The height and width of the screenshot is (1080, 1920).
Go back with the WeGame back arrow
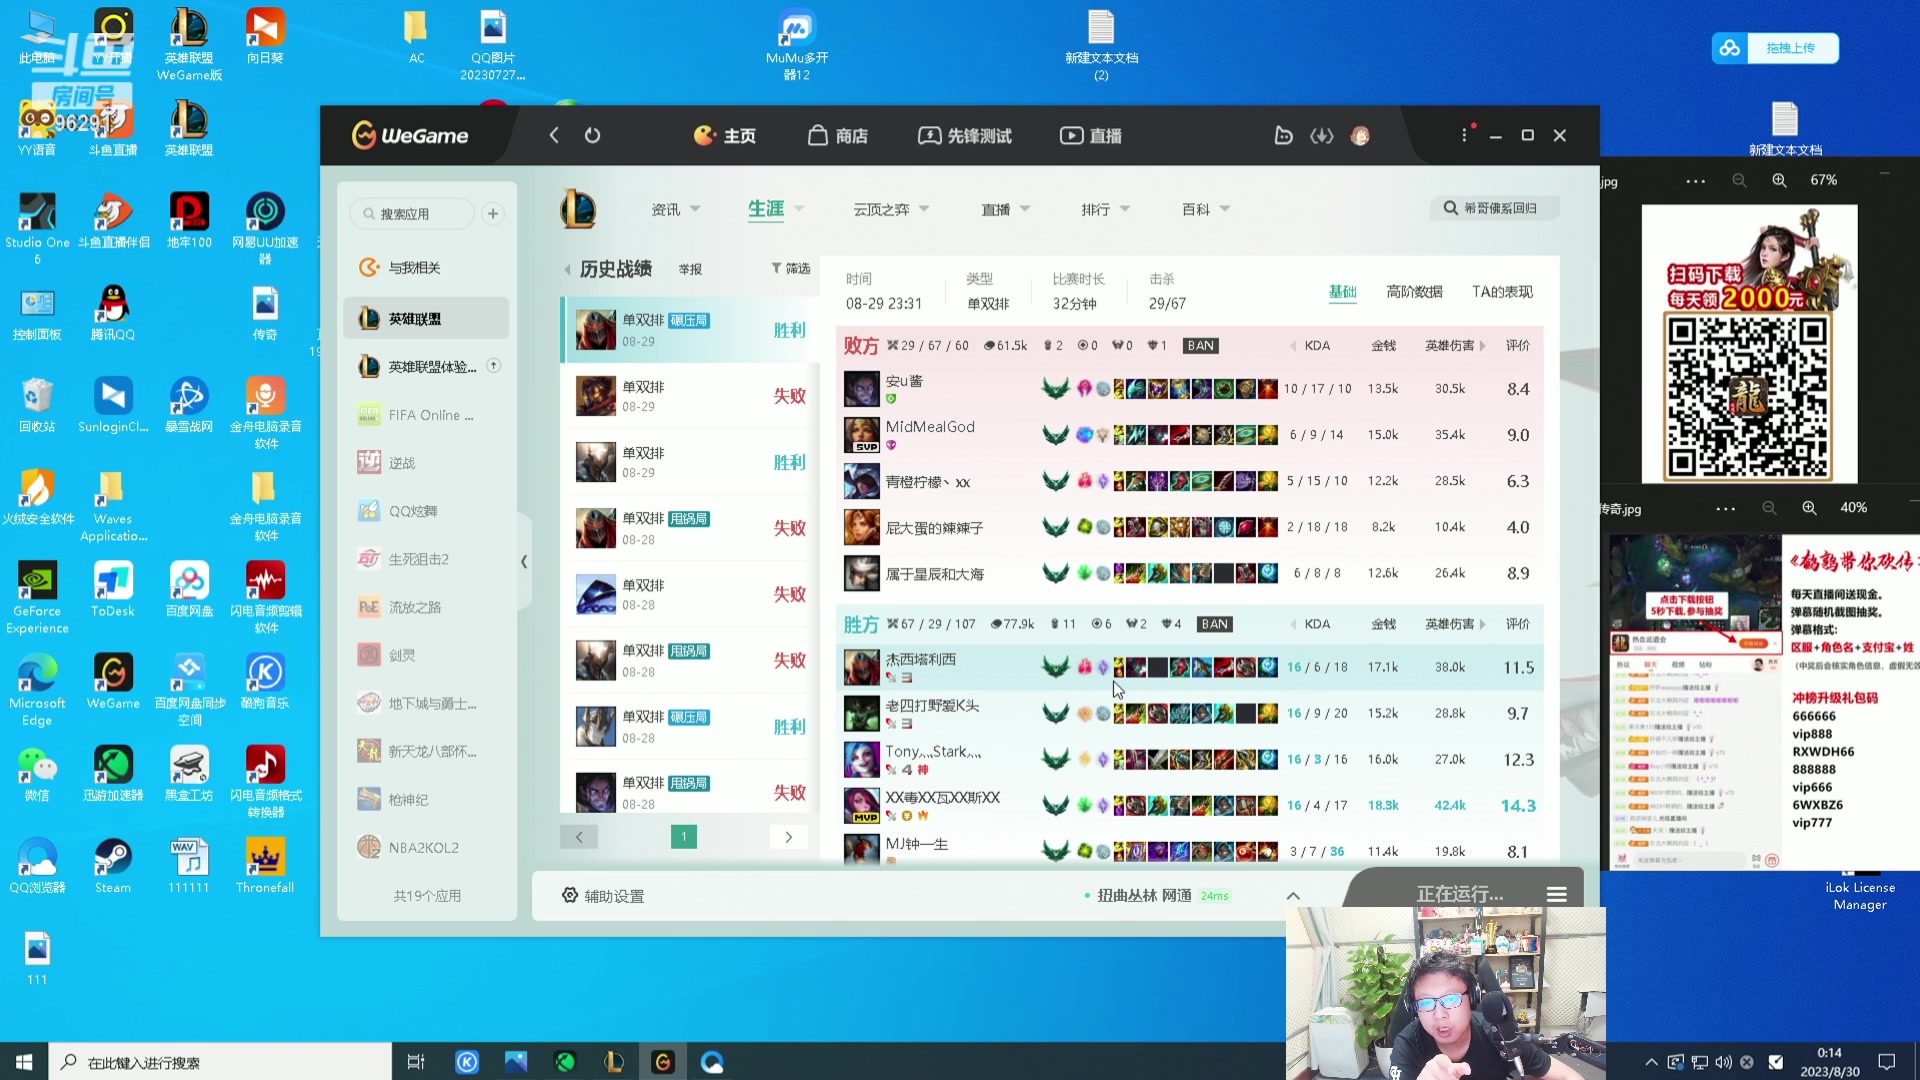pyautogui.click(x=554, y=135)
